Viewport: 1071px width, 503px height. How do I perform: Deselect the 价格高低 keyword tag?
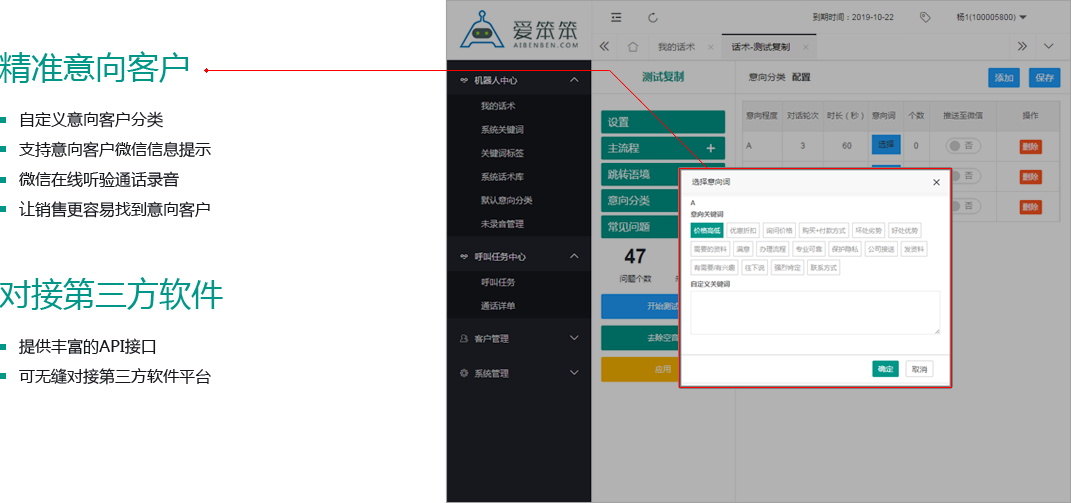click(x=706, y=230)
